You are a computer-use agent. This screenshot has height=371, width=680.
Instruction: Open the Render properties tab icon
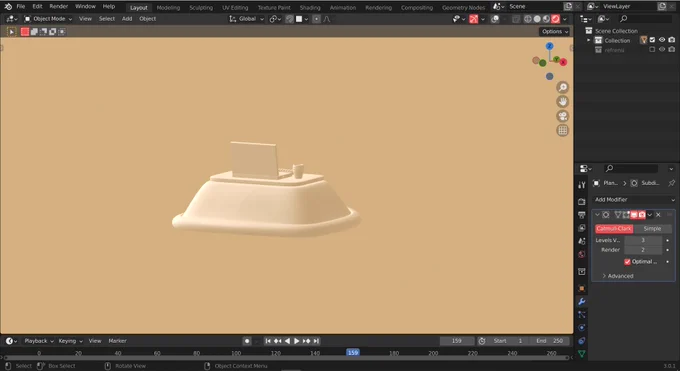pyautogui.click(x=582, y=202)
